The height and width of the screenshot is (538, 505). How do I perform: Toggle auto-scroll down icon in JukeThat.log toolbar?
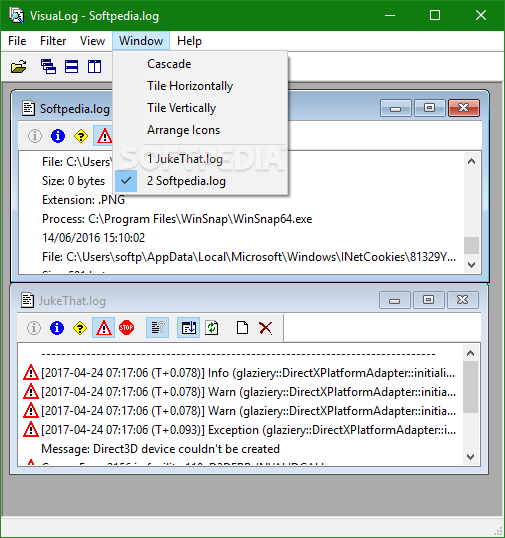pyautogui.click(x=188, y=328)
